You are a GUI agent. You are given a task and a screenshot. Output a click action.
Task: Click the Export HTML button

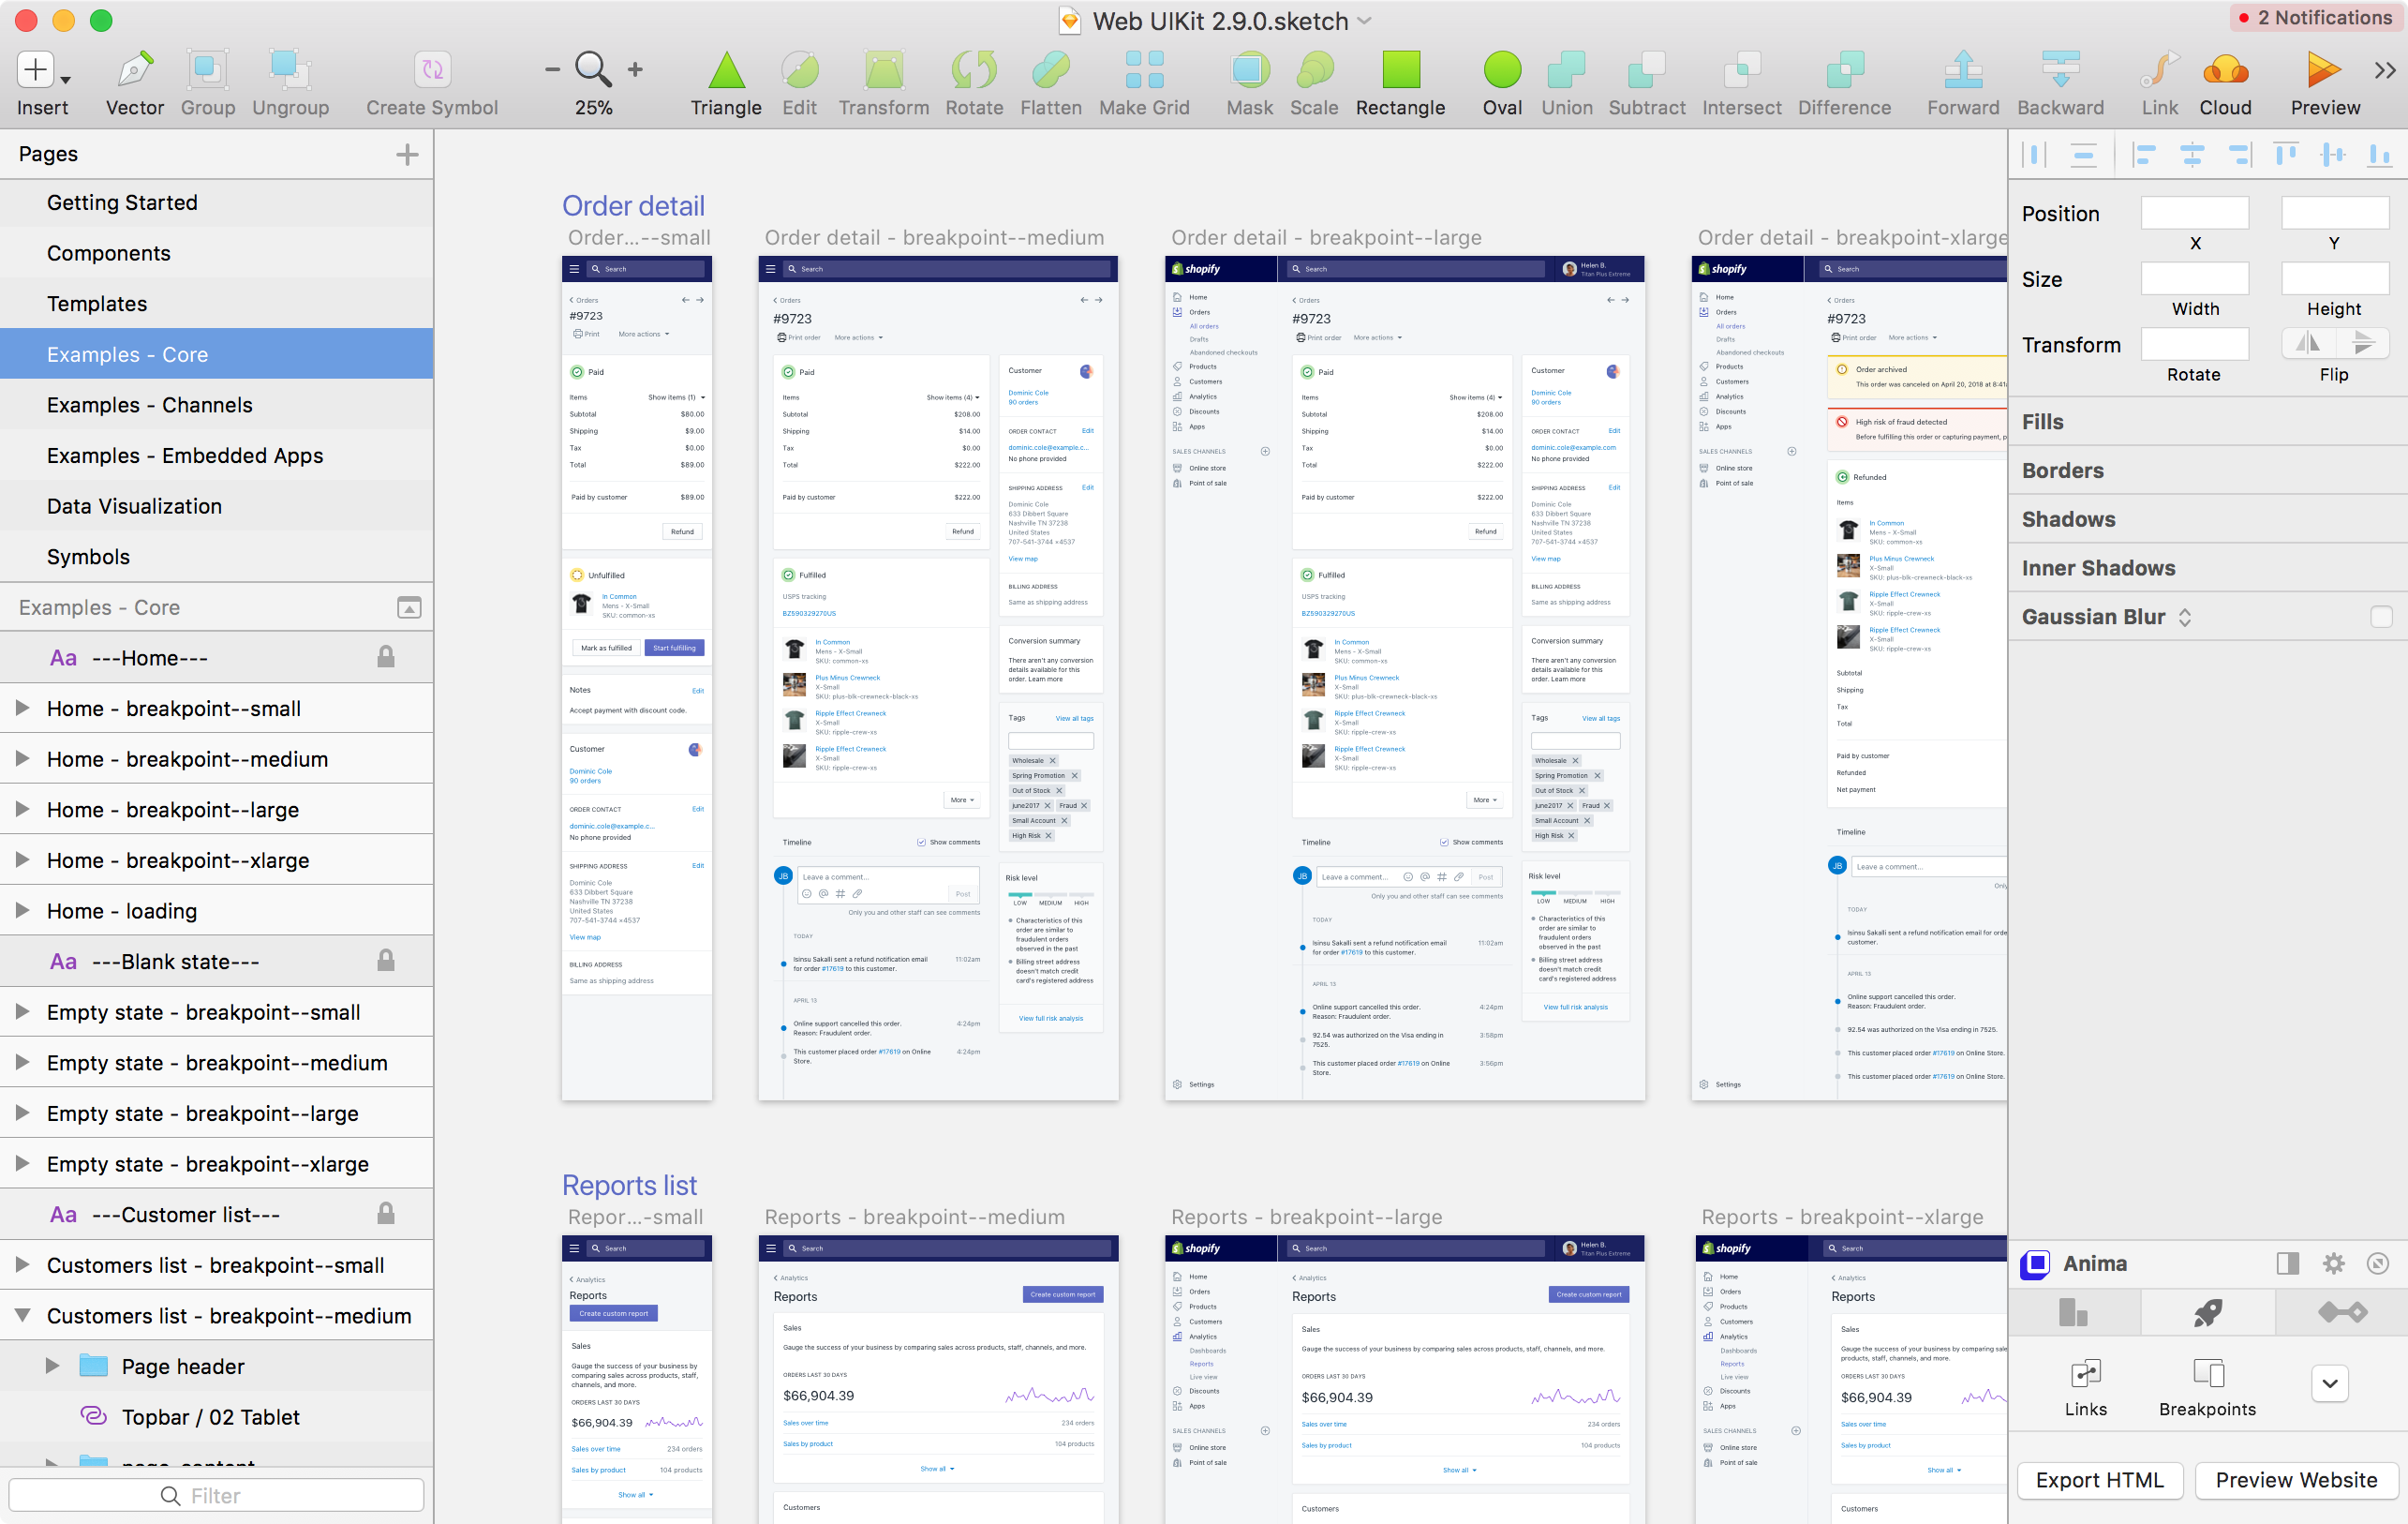tap(2103, 1476)
